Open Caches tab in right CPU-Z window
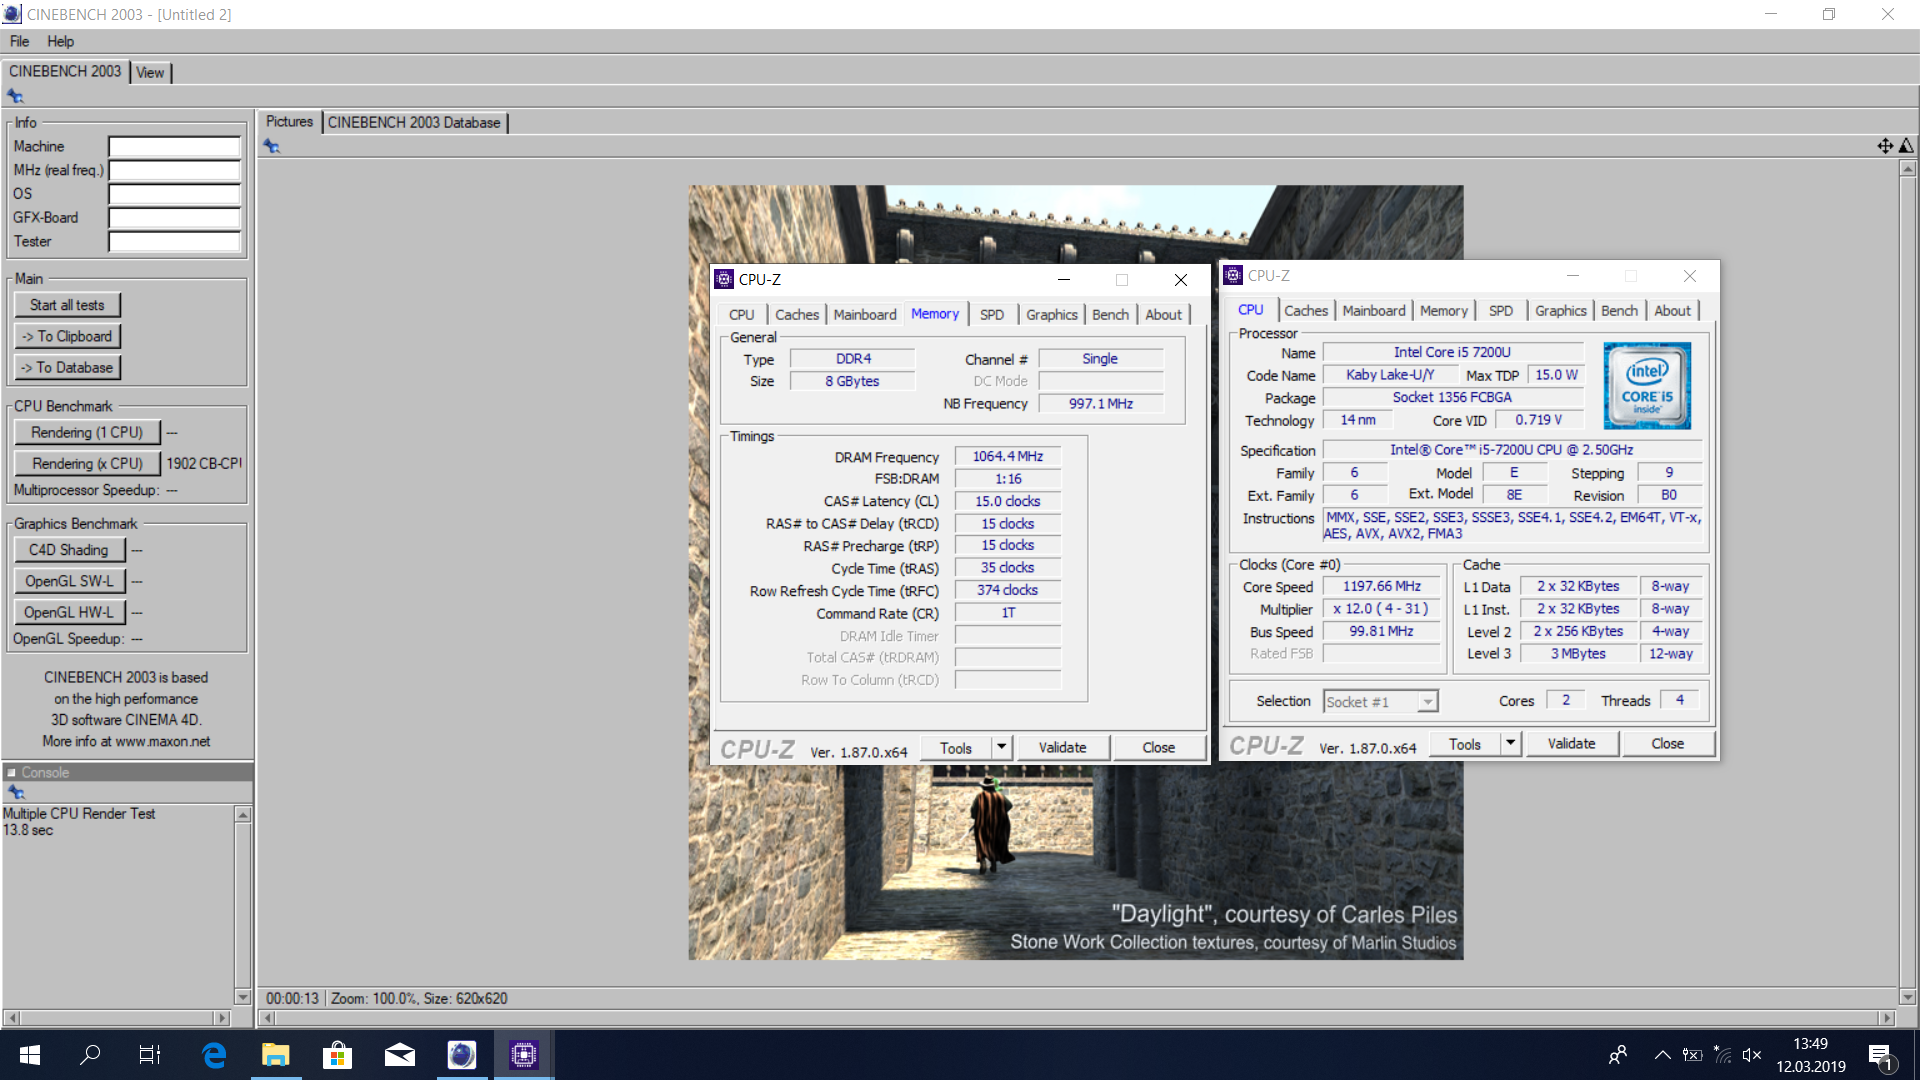1920x1080 pixels. point(1305,311)
